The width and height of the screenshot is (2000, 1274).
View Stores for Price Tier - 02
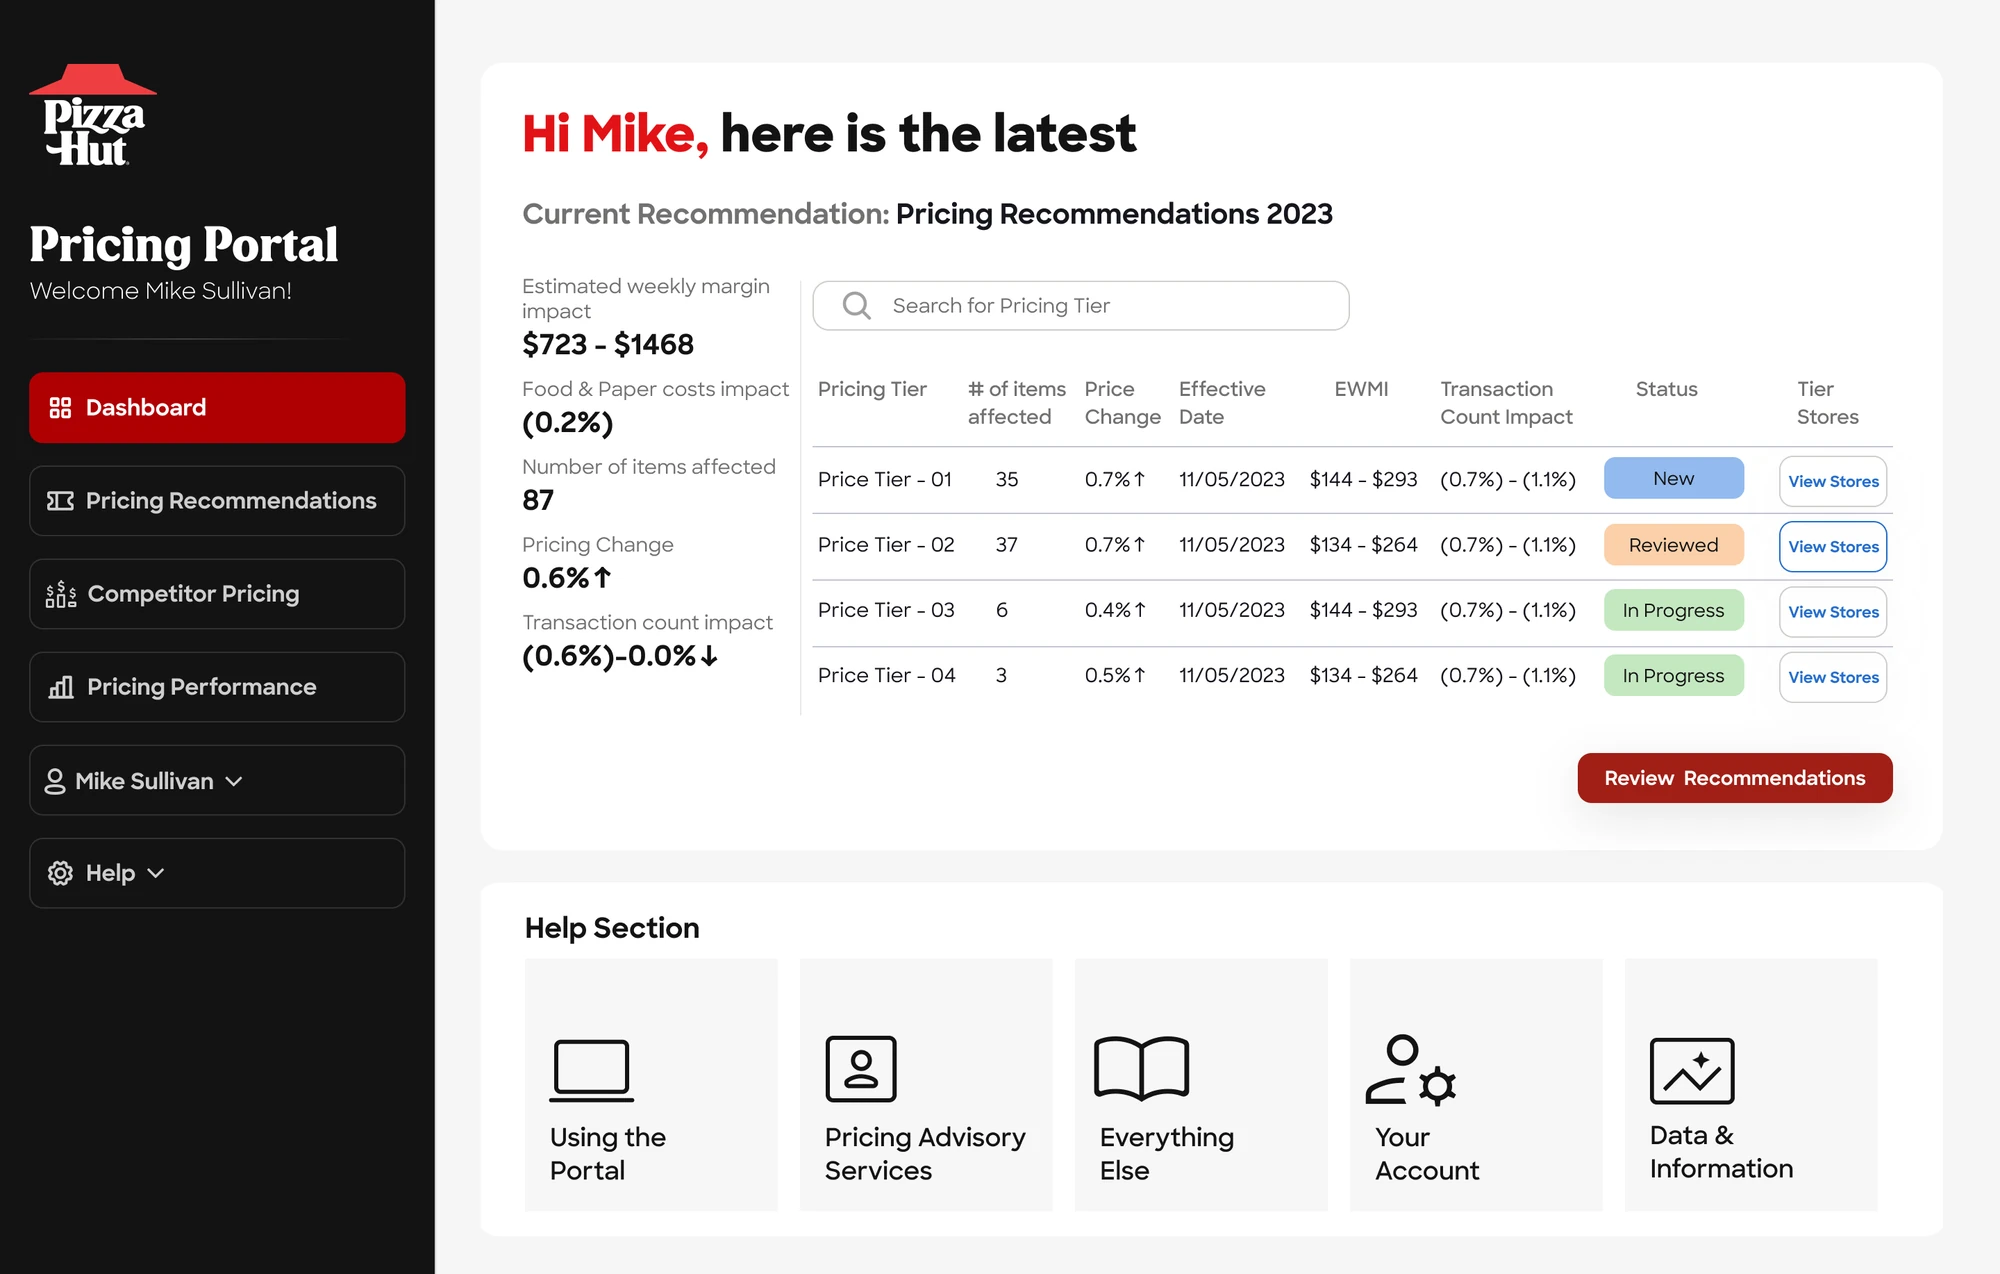click(1833, 547)
